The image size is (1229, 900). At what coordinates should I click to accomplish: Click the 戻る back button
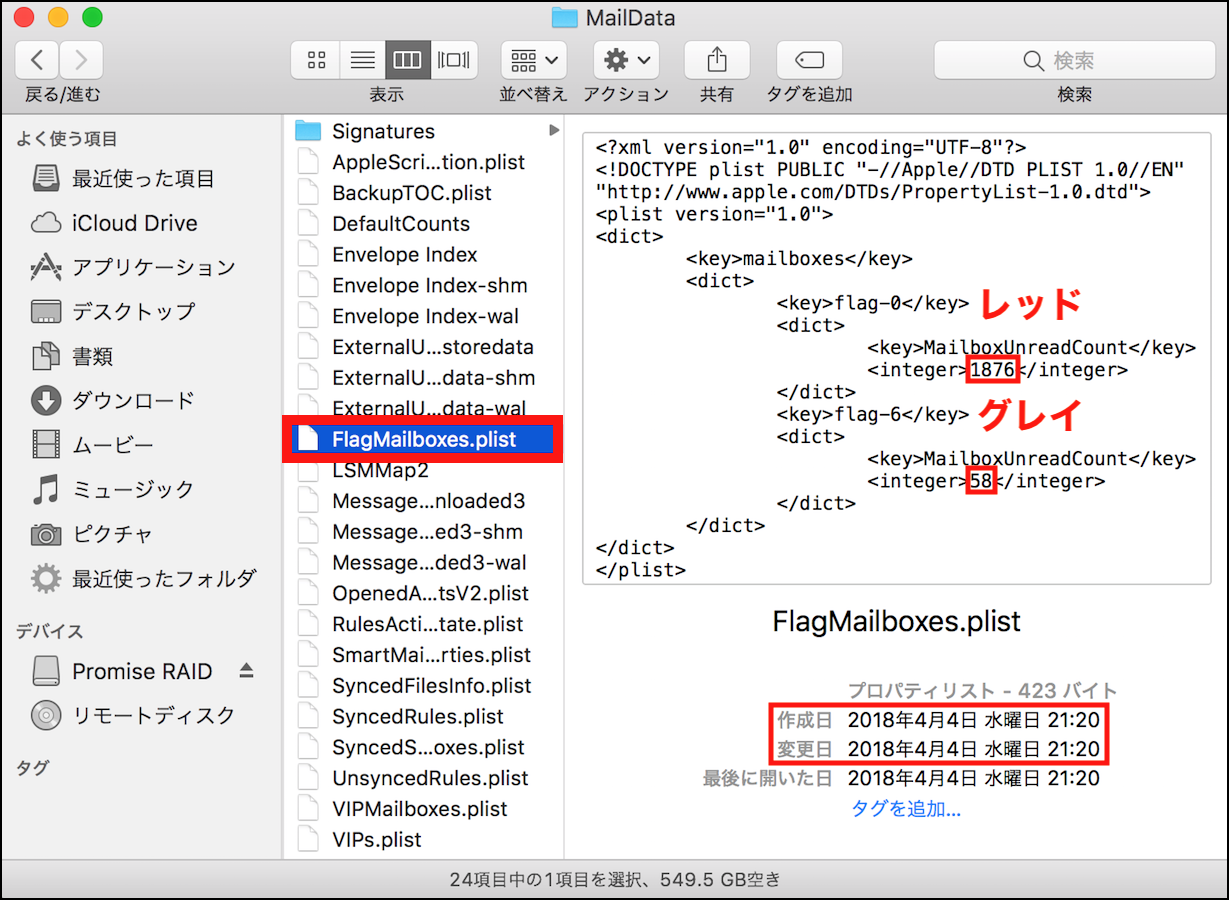click(35, 59)
